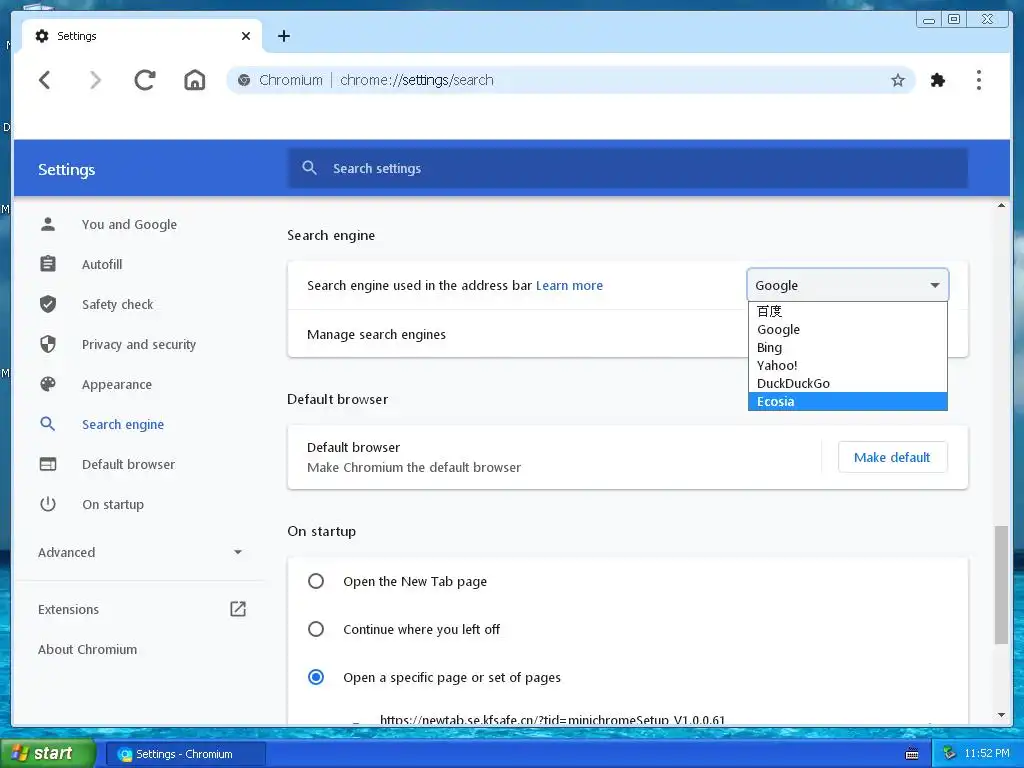The image size is (1024, 768).
Task: Click the Settings header title
Action: pyautogui.click(x=67, y=169)
